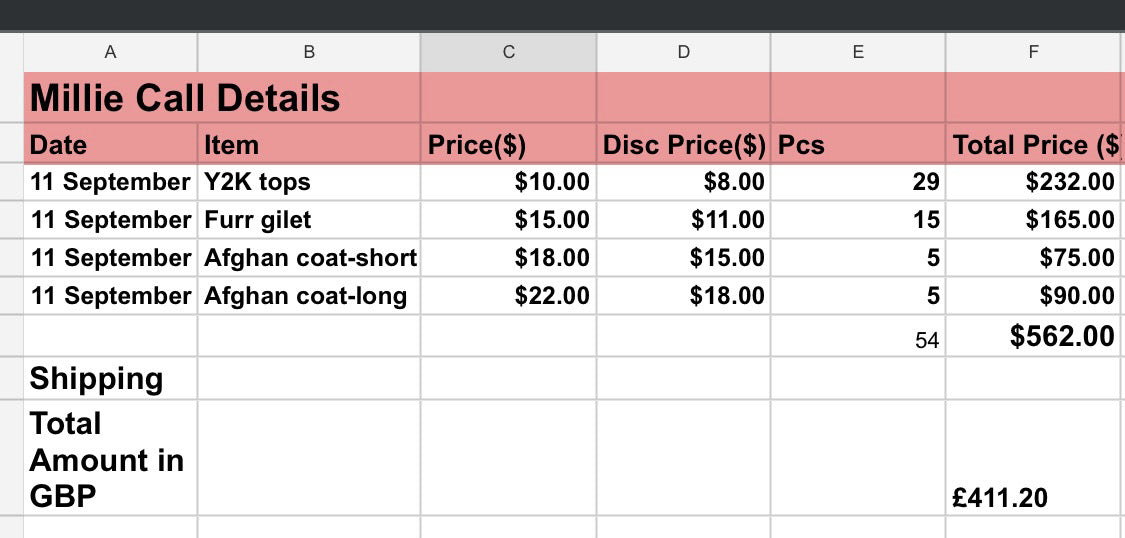Select the Total Amount in GBP cell
The height and width of the screenshot is (538, 1125).
tap(110, 458)
